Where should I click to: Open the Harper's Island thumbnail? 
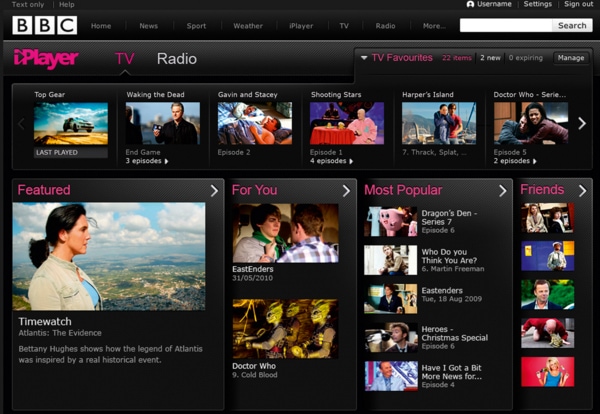pos(439,123)
